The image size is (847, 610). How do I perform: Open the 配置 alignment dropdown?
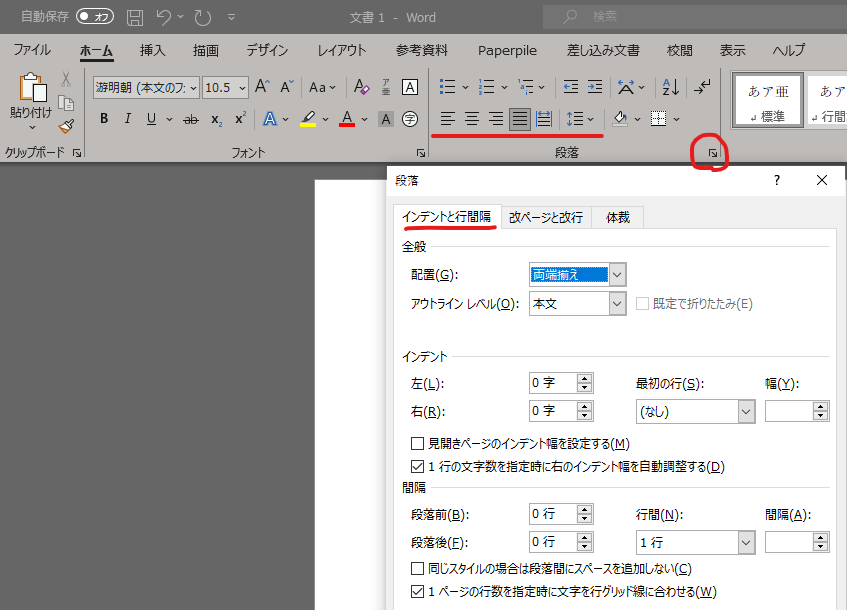(617, 275)
